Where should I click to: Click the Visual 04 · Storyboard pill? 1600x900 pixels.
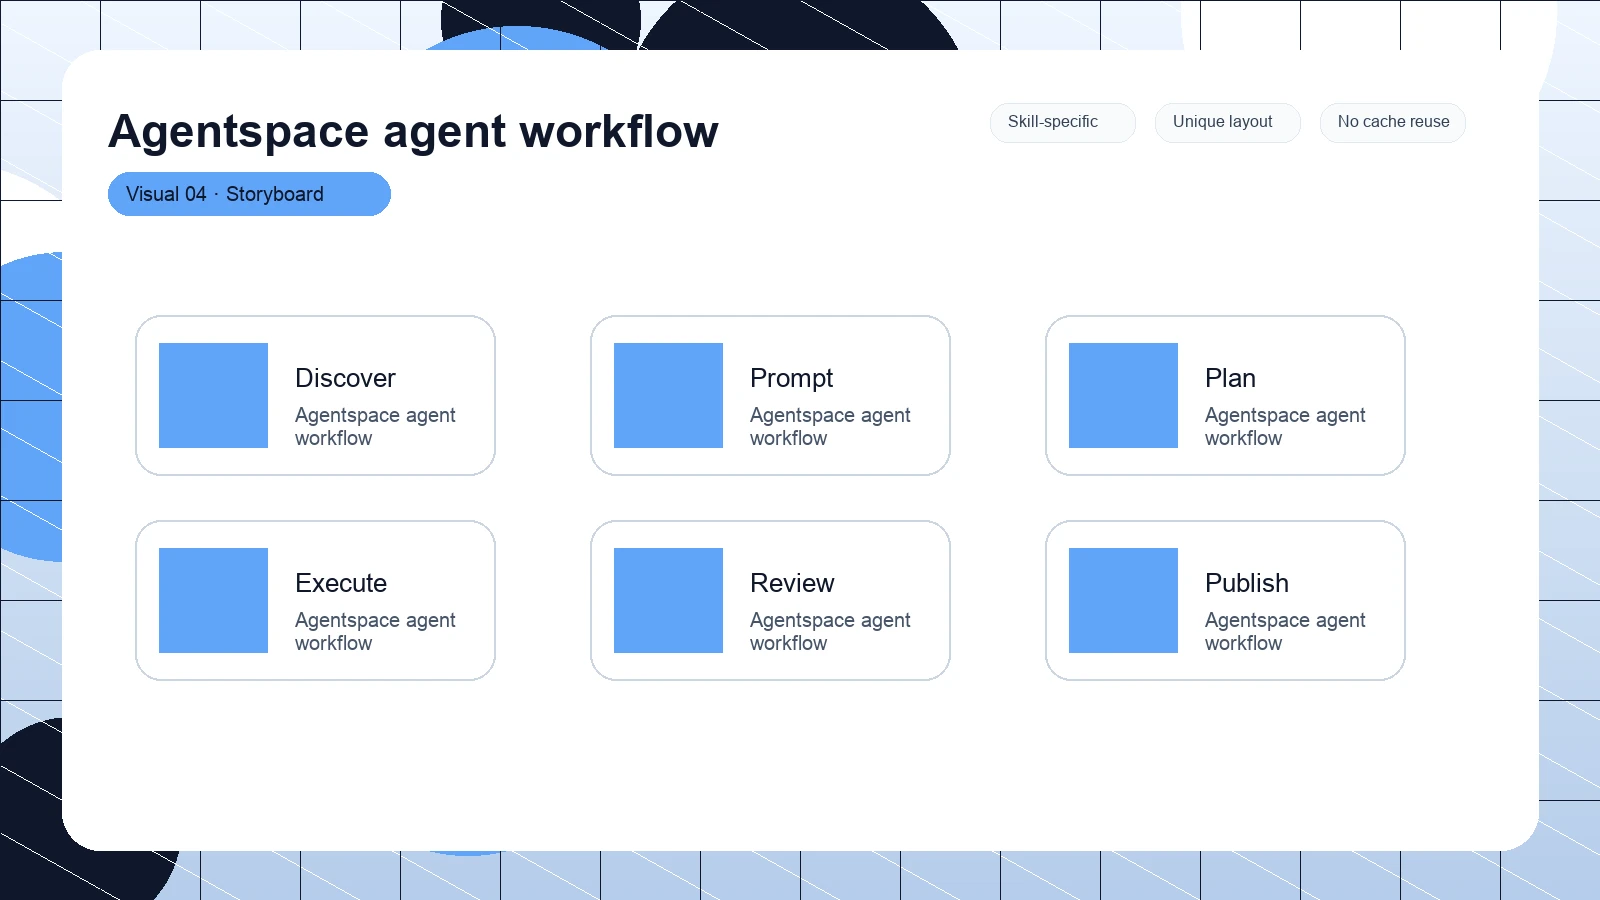(249, 194)
